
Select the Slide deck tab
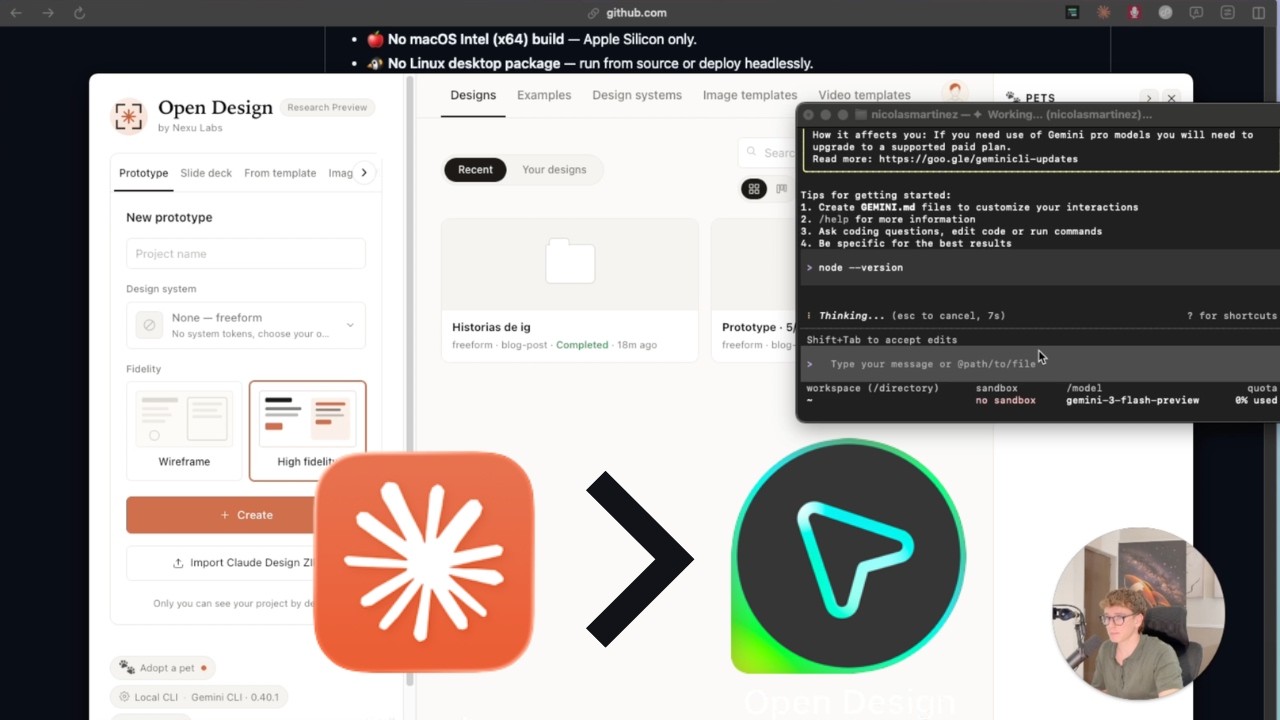pos(206,173)
